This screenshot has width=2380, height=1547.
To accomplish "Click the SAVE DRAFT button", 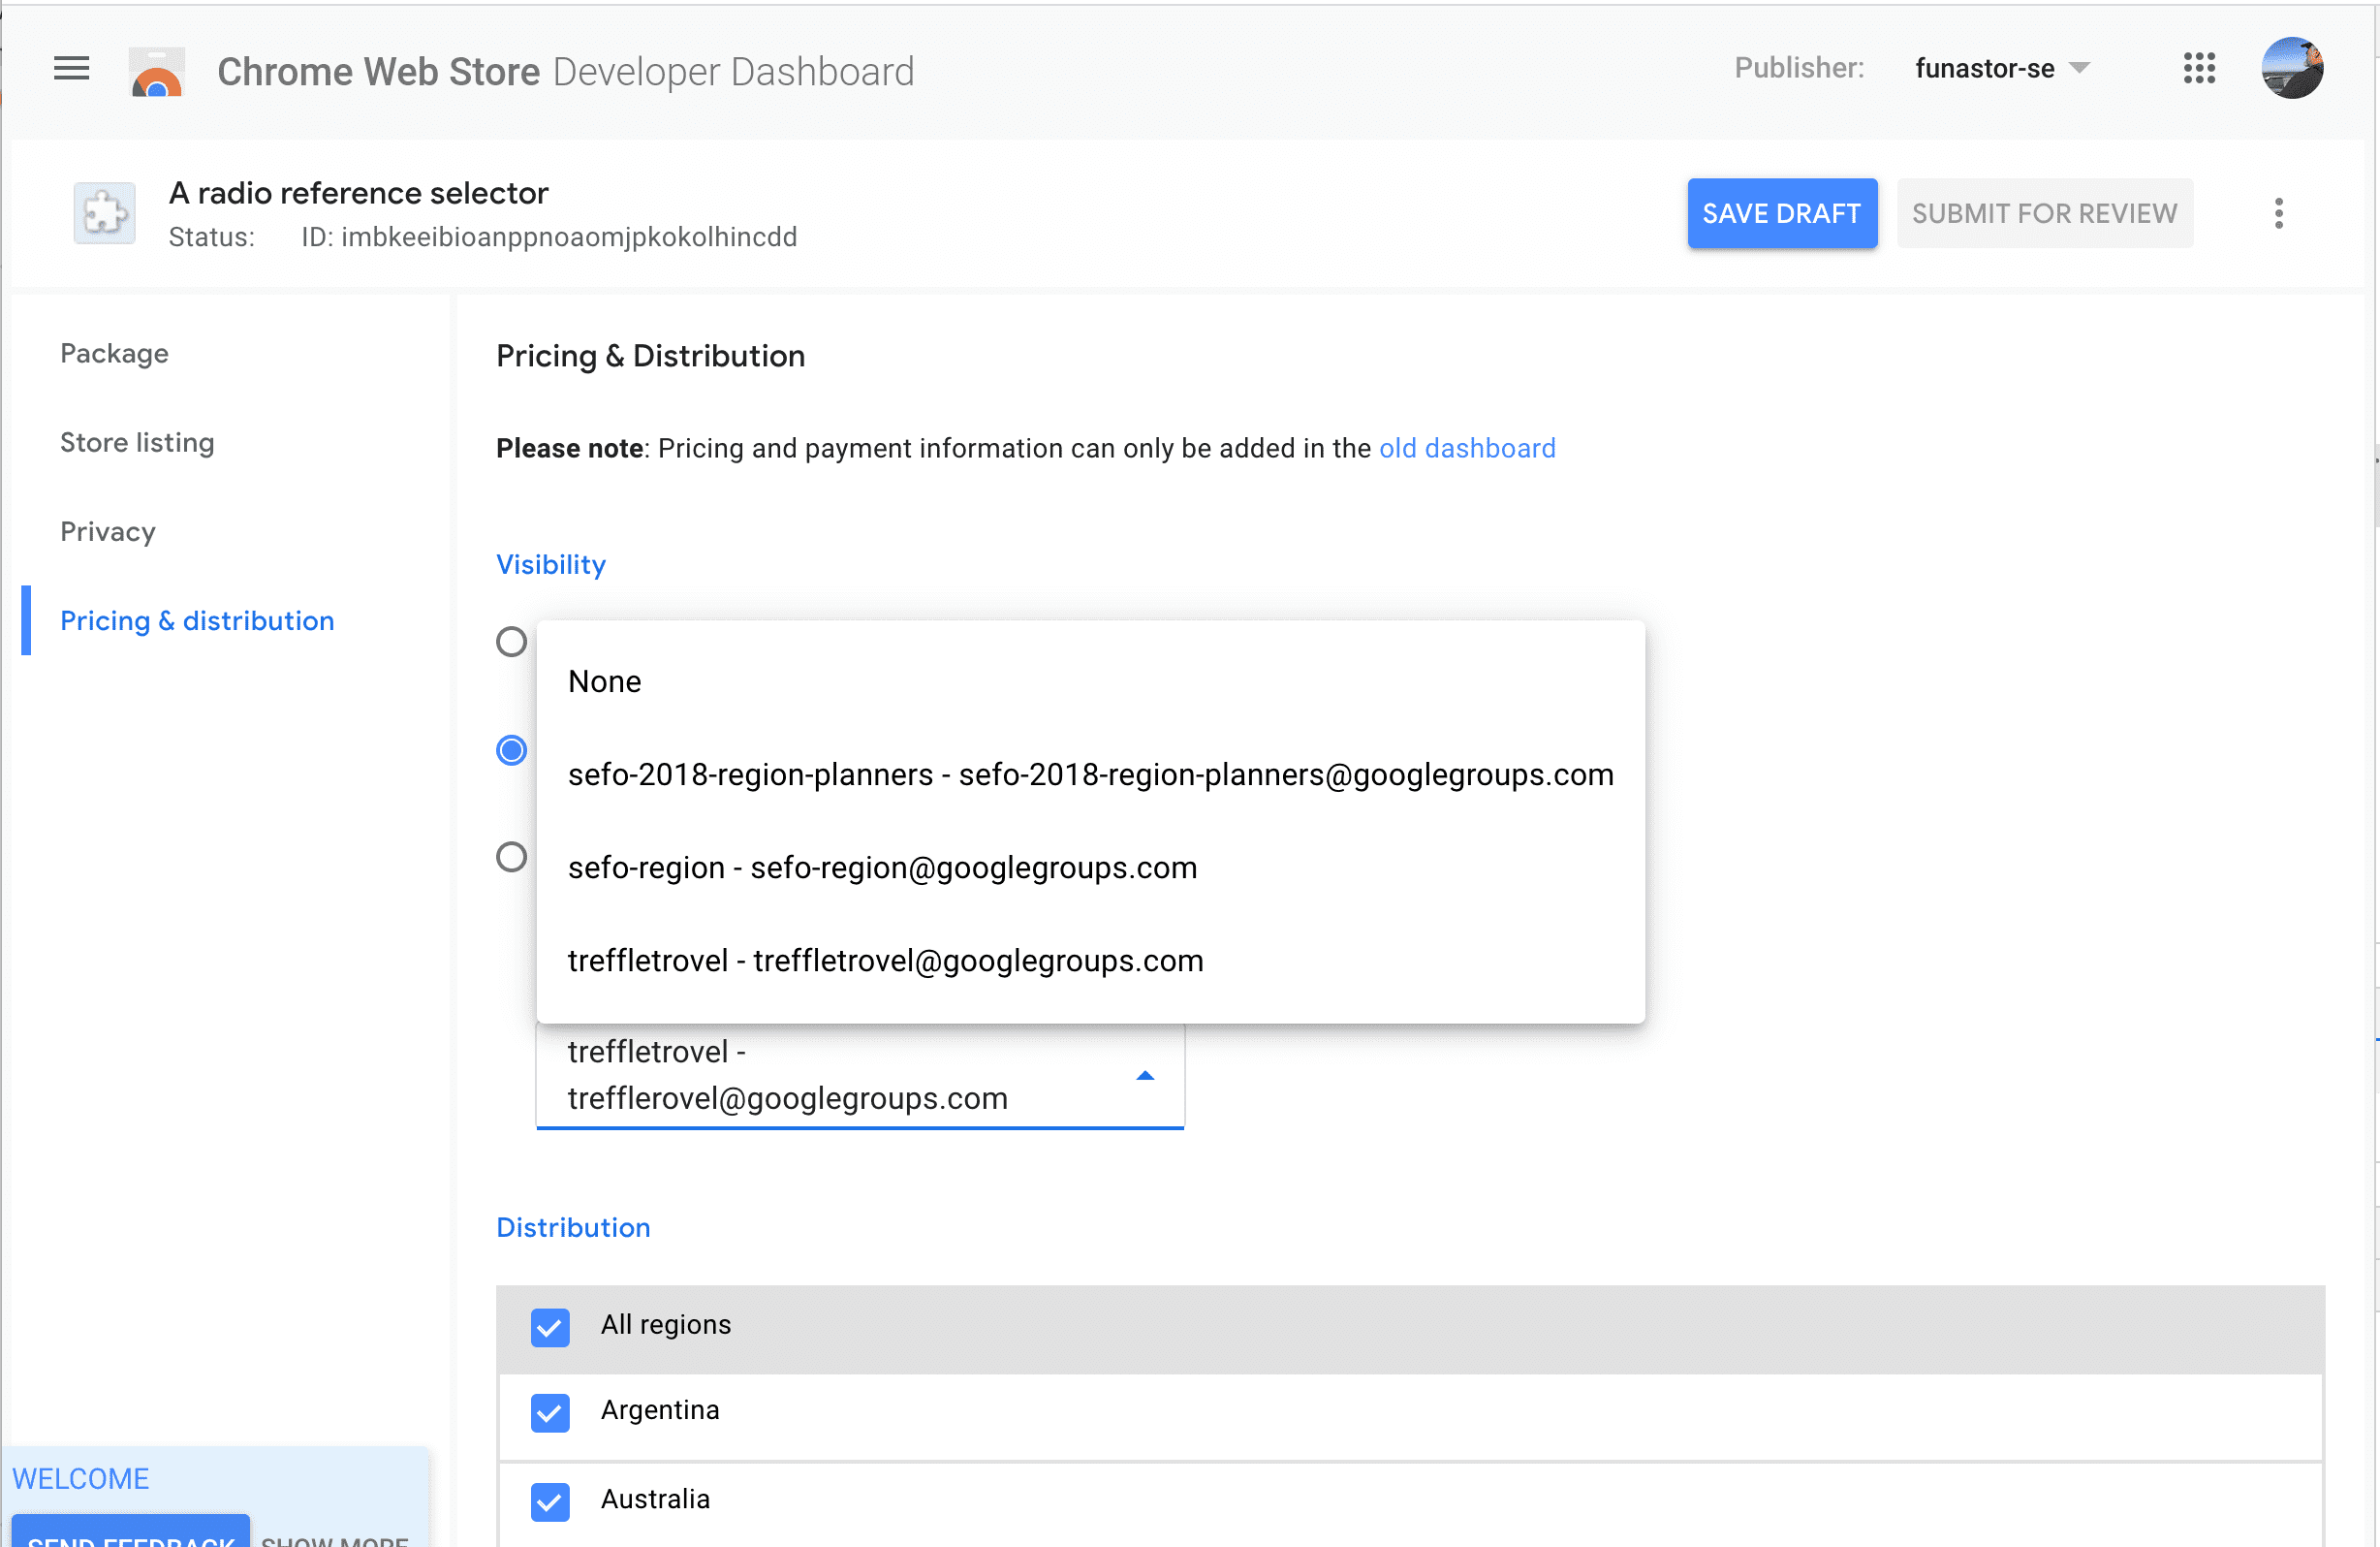I will point(1781,213).
